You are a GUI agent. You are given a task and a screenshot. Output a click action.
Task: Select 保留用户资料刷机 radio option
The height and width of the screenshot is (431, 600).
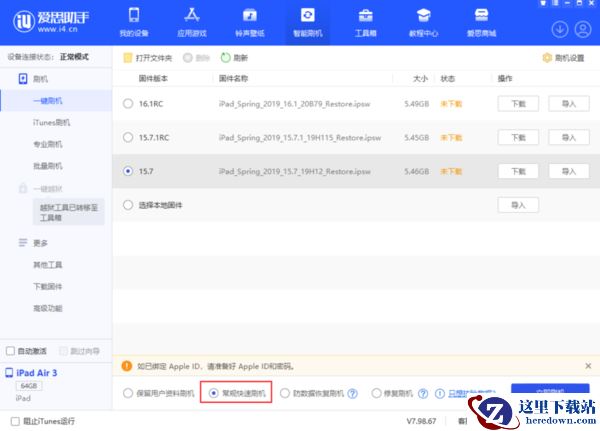pyautogui.click(x=128, y=393)
